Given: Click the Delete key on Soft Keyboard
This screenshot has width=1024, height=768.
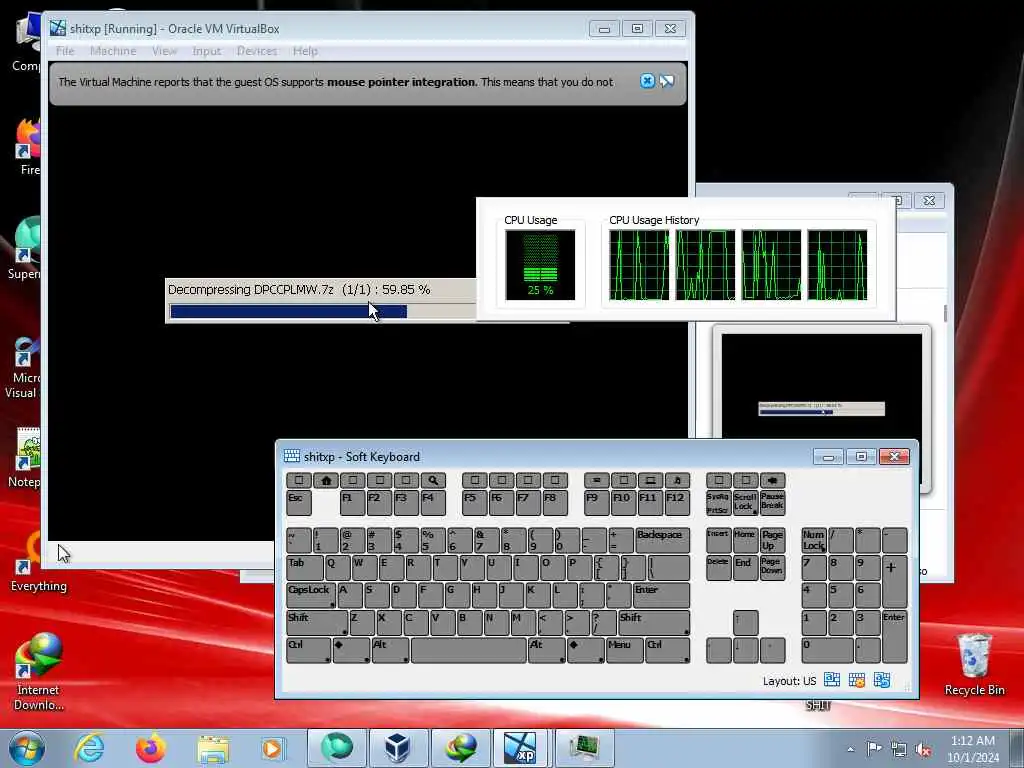Looking at the screenshot, I should tap(718, 568).
